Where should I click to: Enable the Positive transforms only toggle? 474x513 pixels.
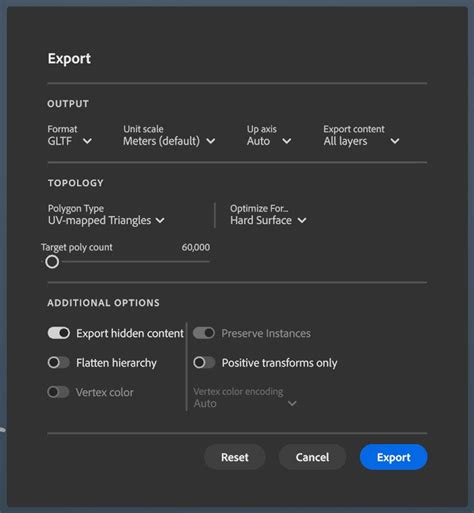click(204, 363)
